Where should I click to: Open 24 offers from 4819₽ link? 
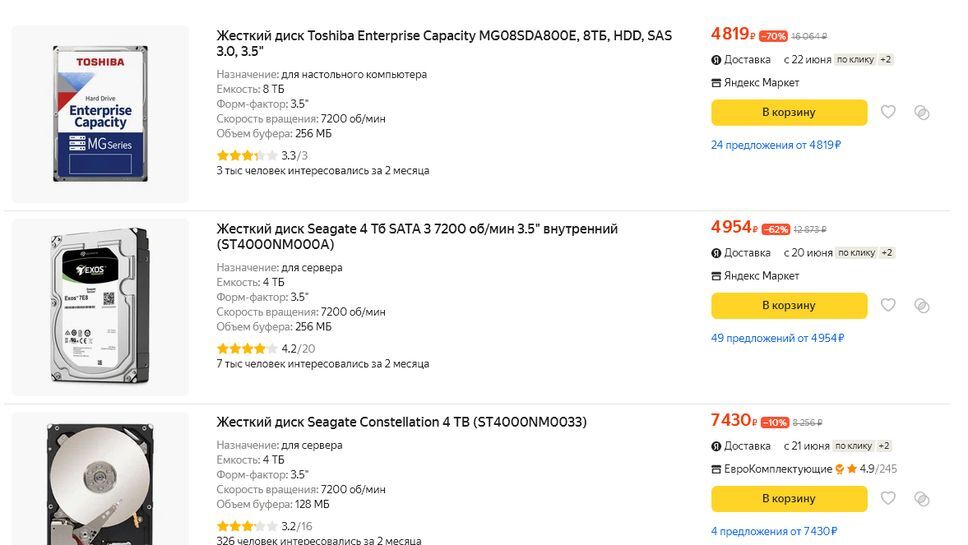click(775, 145)
